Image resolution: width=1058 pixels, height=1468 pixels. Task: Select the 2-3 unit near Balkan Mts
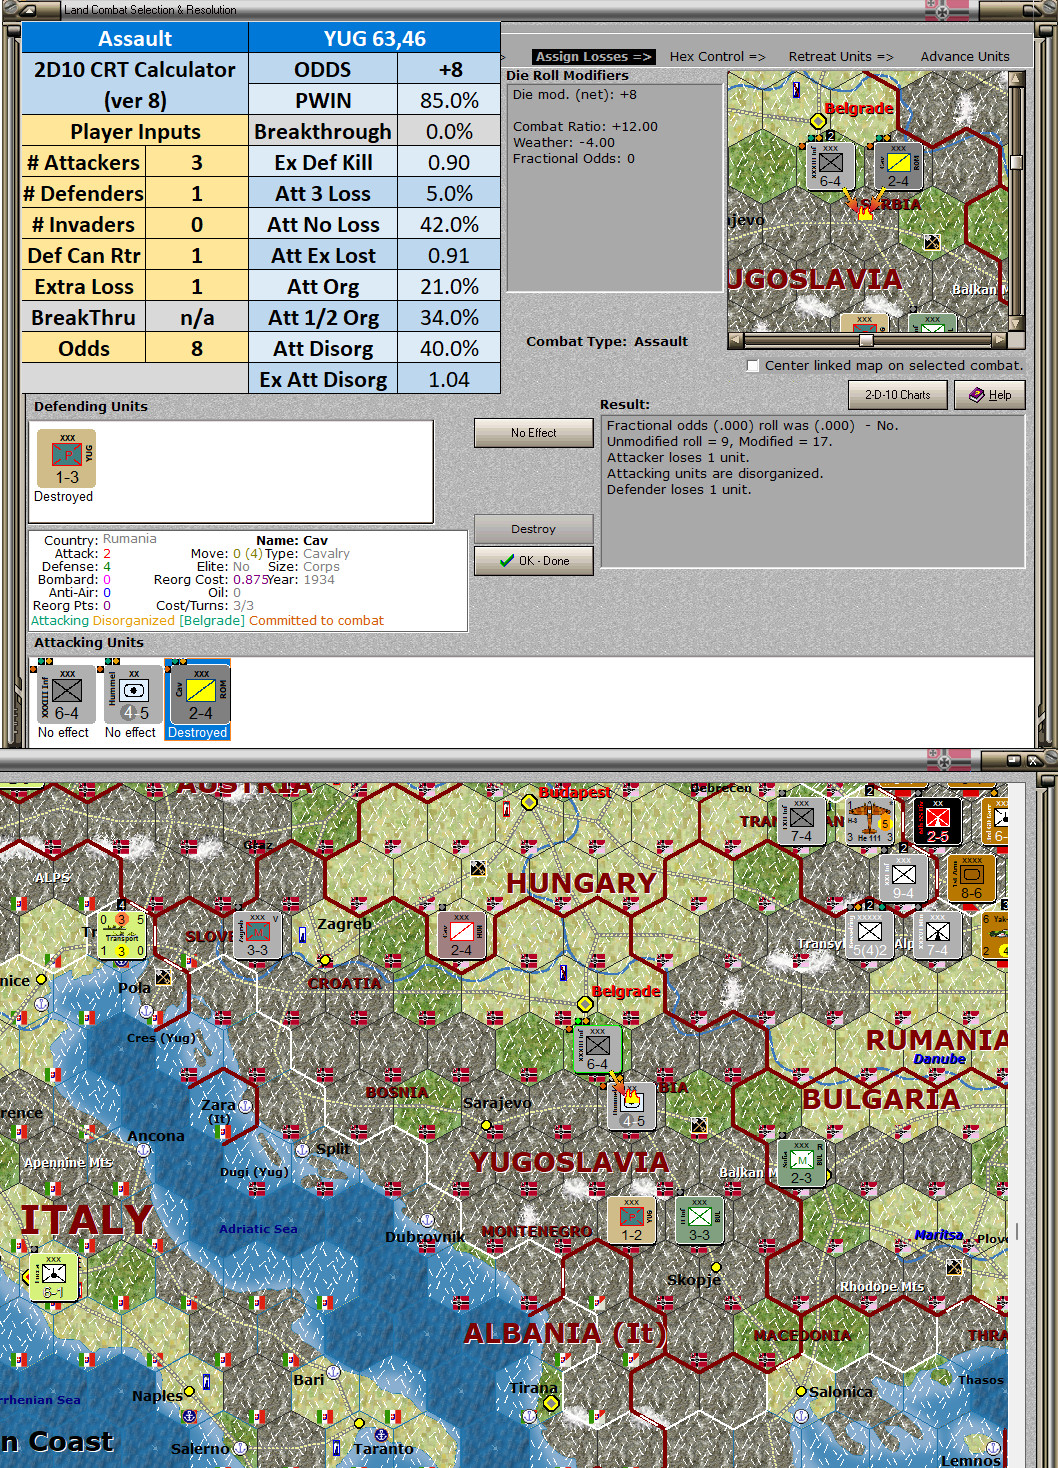(x=800, y=1163)
